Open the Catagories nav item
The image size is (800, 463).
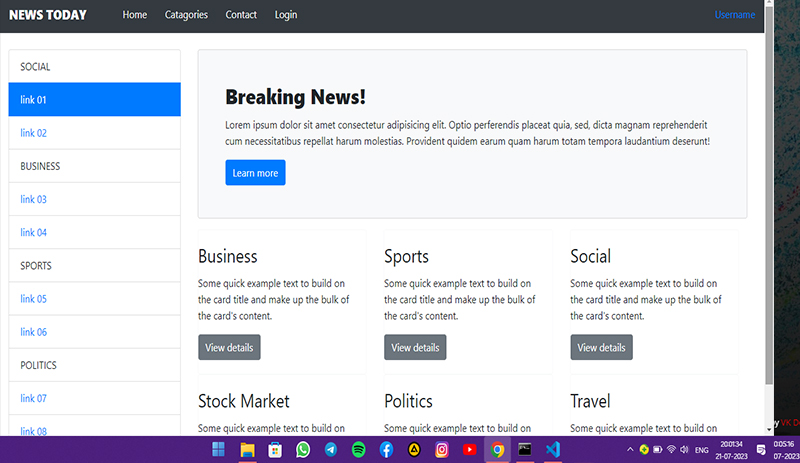186,15
